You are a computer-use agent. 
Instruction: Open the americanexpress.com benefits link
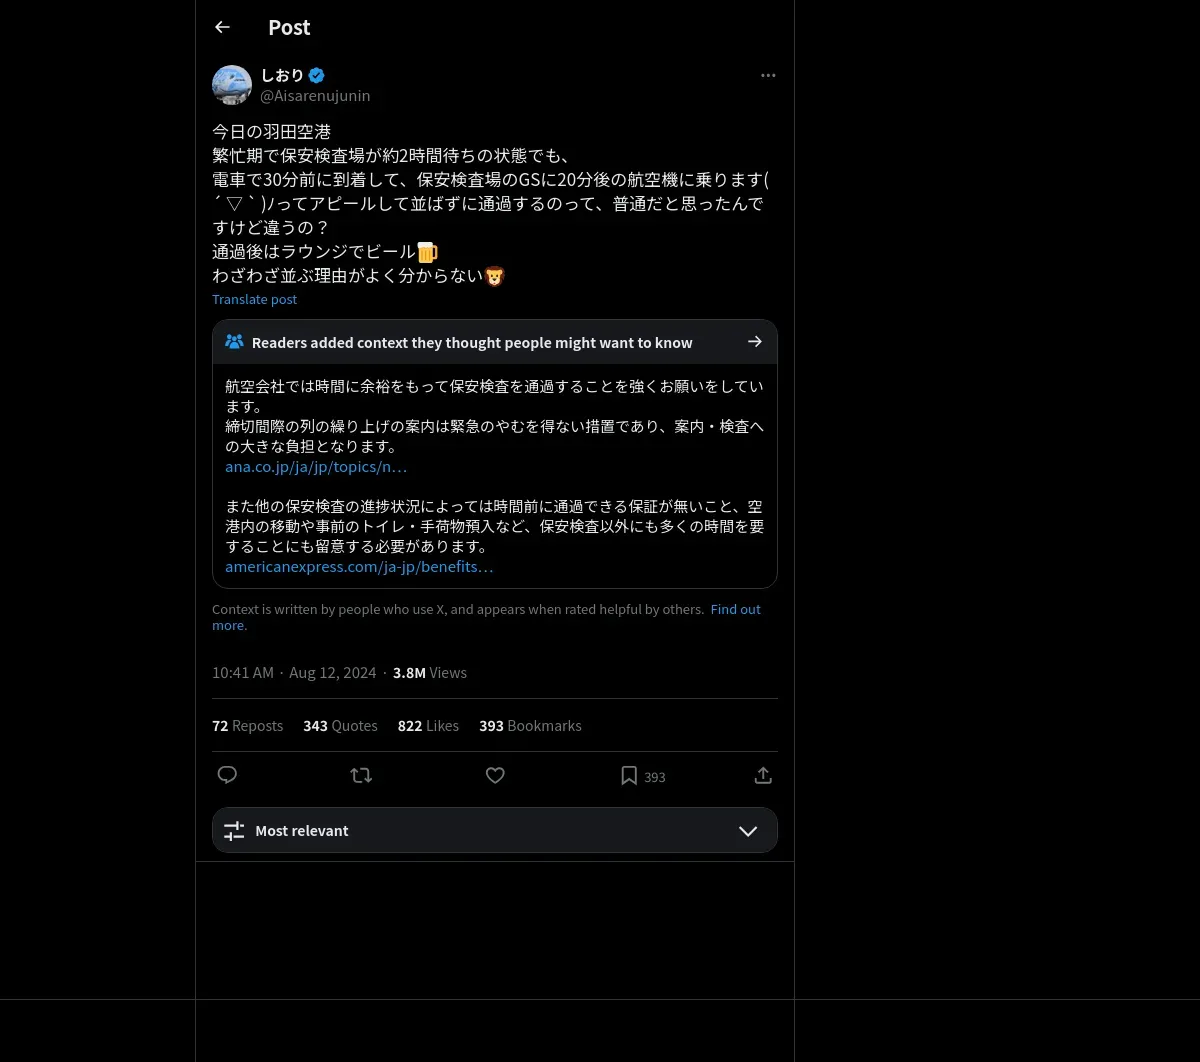coord(359,566)
